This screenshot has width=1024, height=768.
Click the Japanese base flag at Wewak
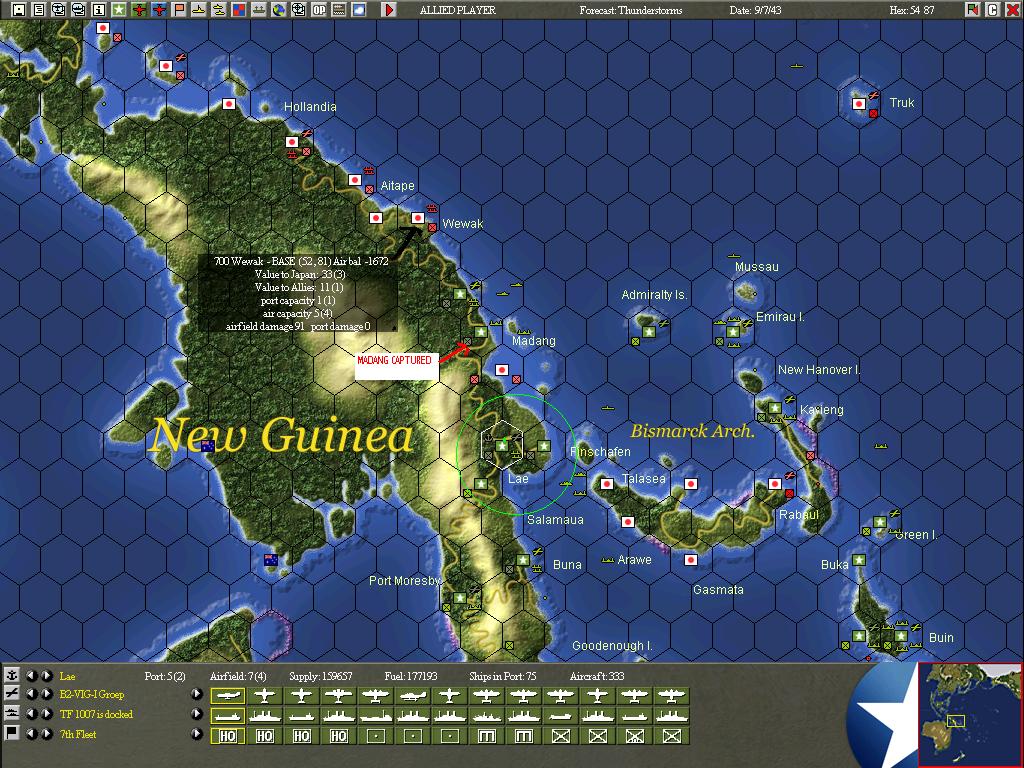coord(418,217)
